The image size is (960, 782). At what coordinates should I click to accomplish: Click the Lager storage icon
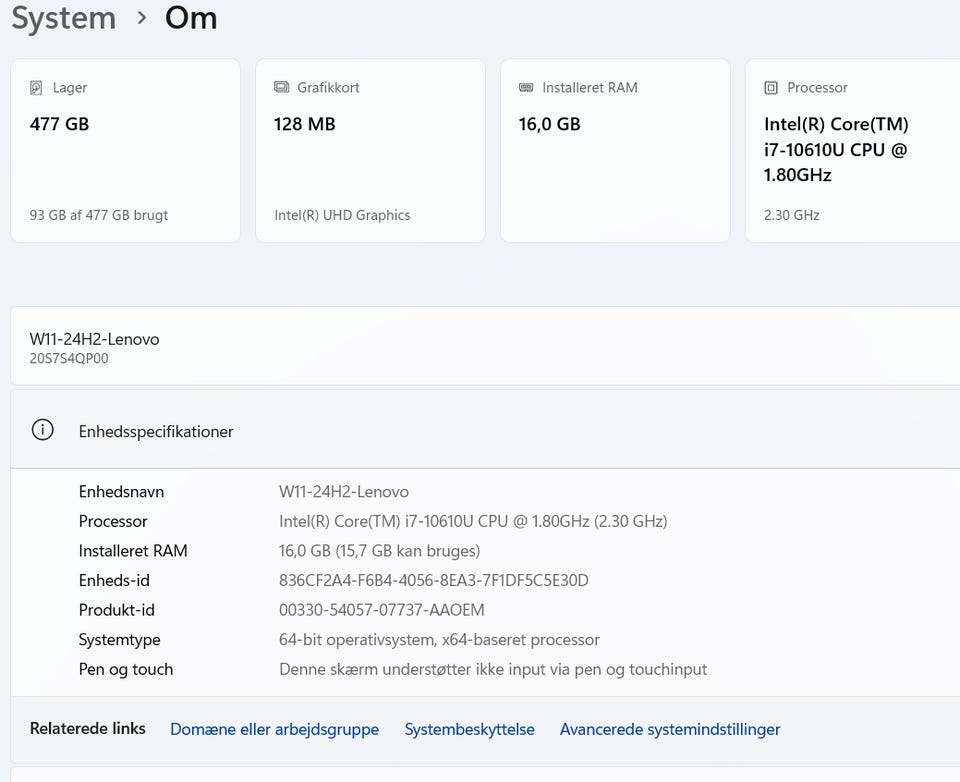37,88
